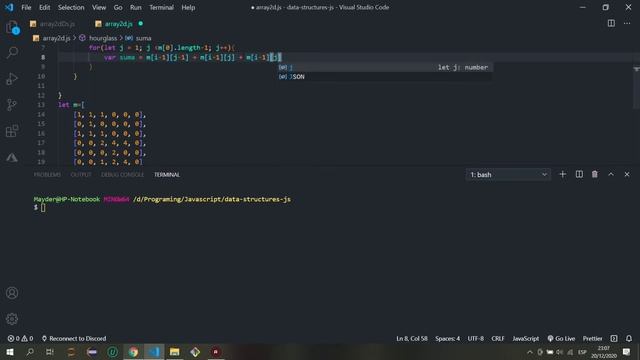Open the Go menu
The width and height of the screenshot is (640, 360).
click(x=118, y=7)
